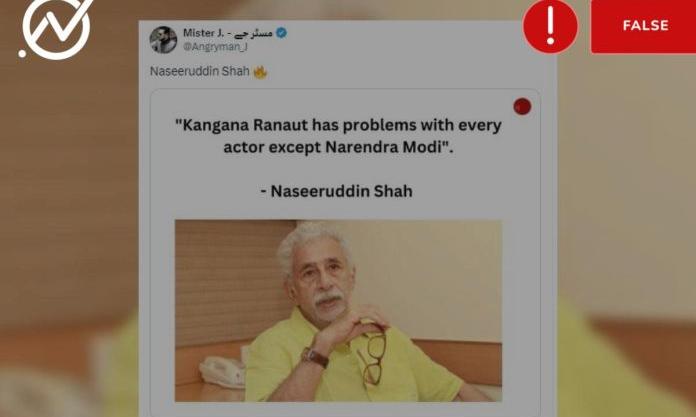Open the photo inside the quoted card
Screen dimensions: 696x417
tap(338, 311)
